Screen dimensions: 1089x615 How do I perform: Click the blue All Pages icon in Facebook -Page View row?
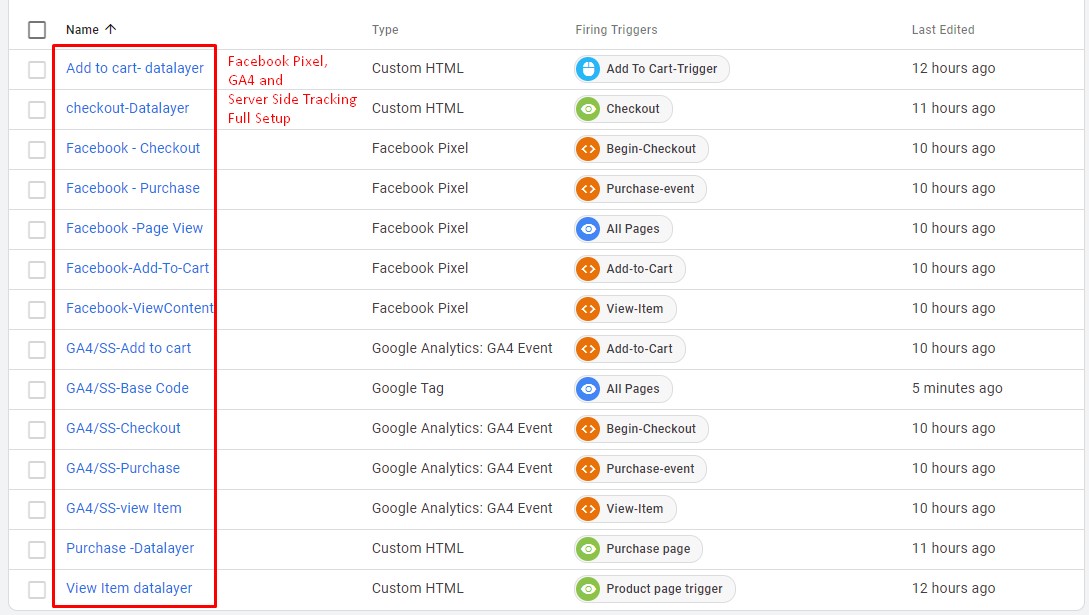click(588, 229)
